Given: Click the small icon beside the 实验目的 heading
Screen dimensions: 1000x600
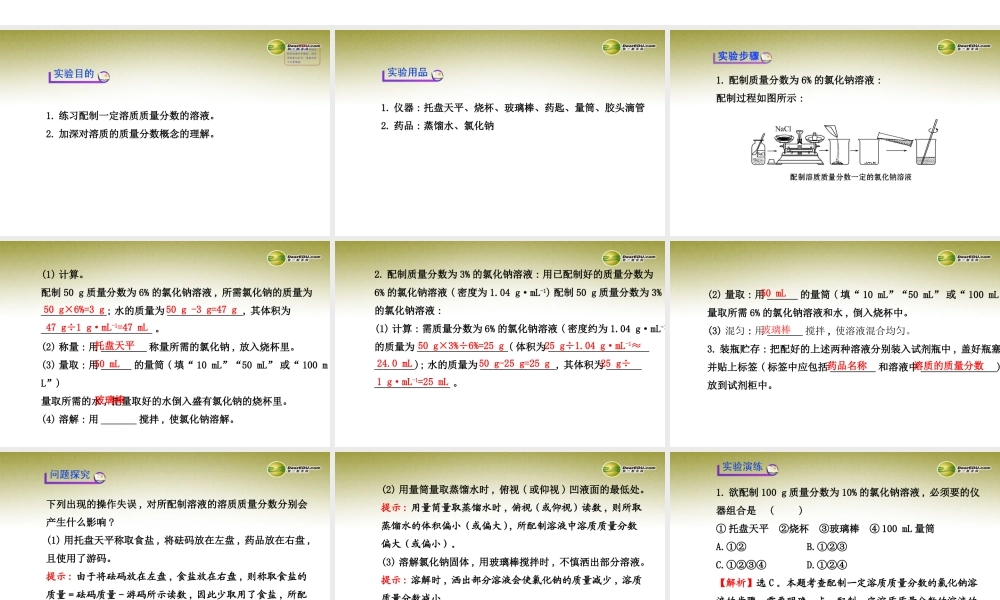Looking at the screenshot, I should pyautogui.click(x=103, y=77).
